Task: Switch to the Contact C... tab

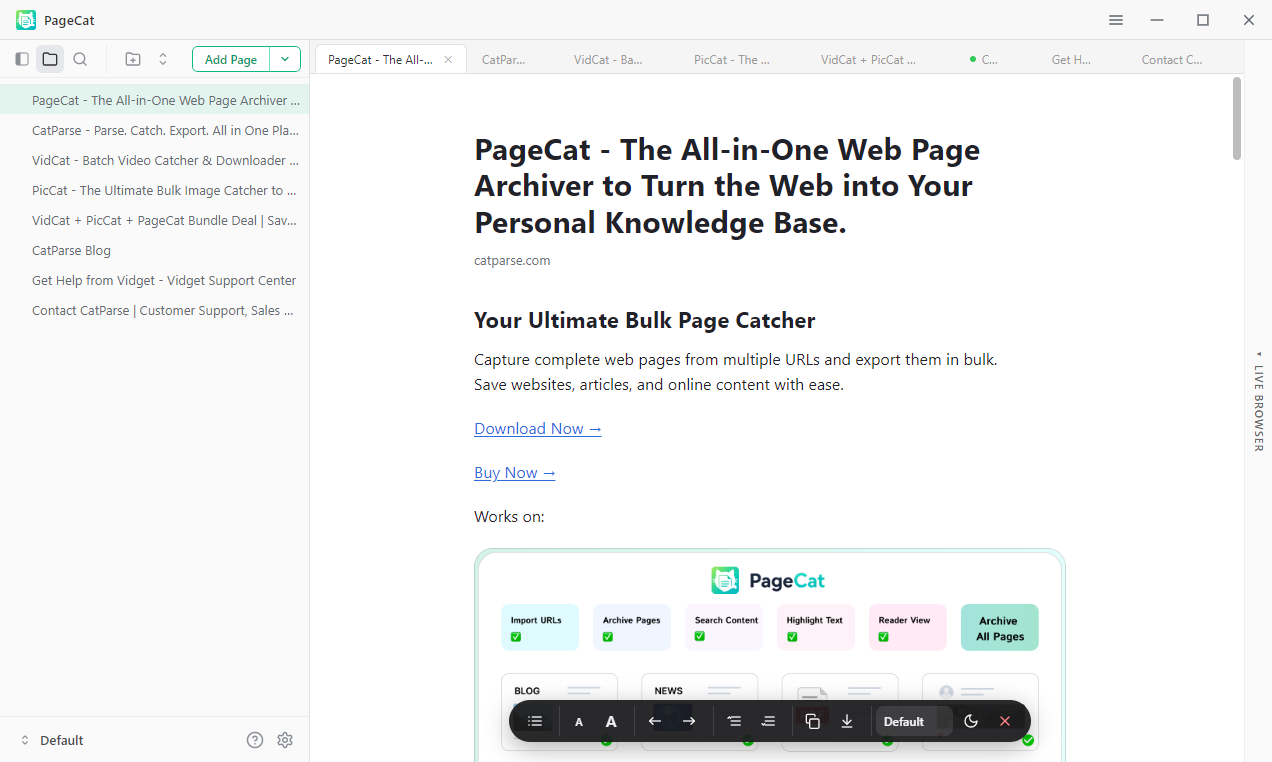Action: coord(1172,60)
